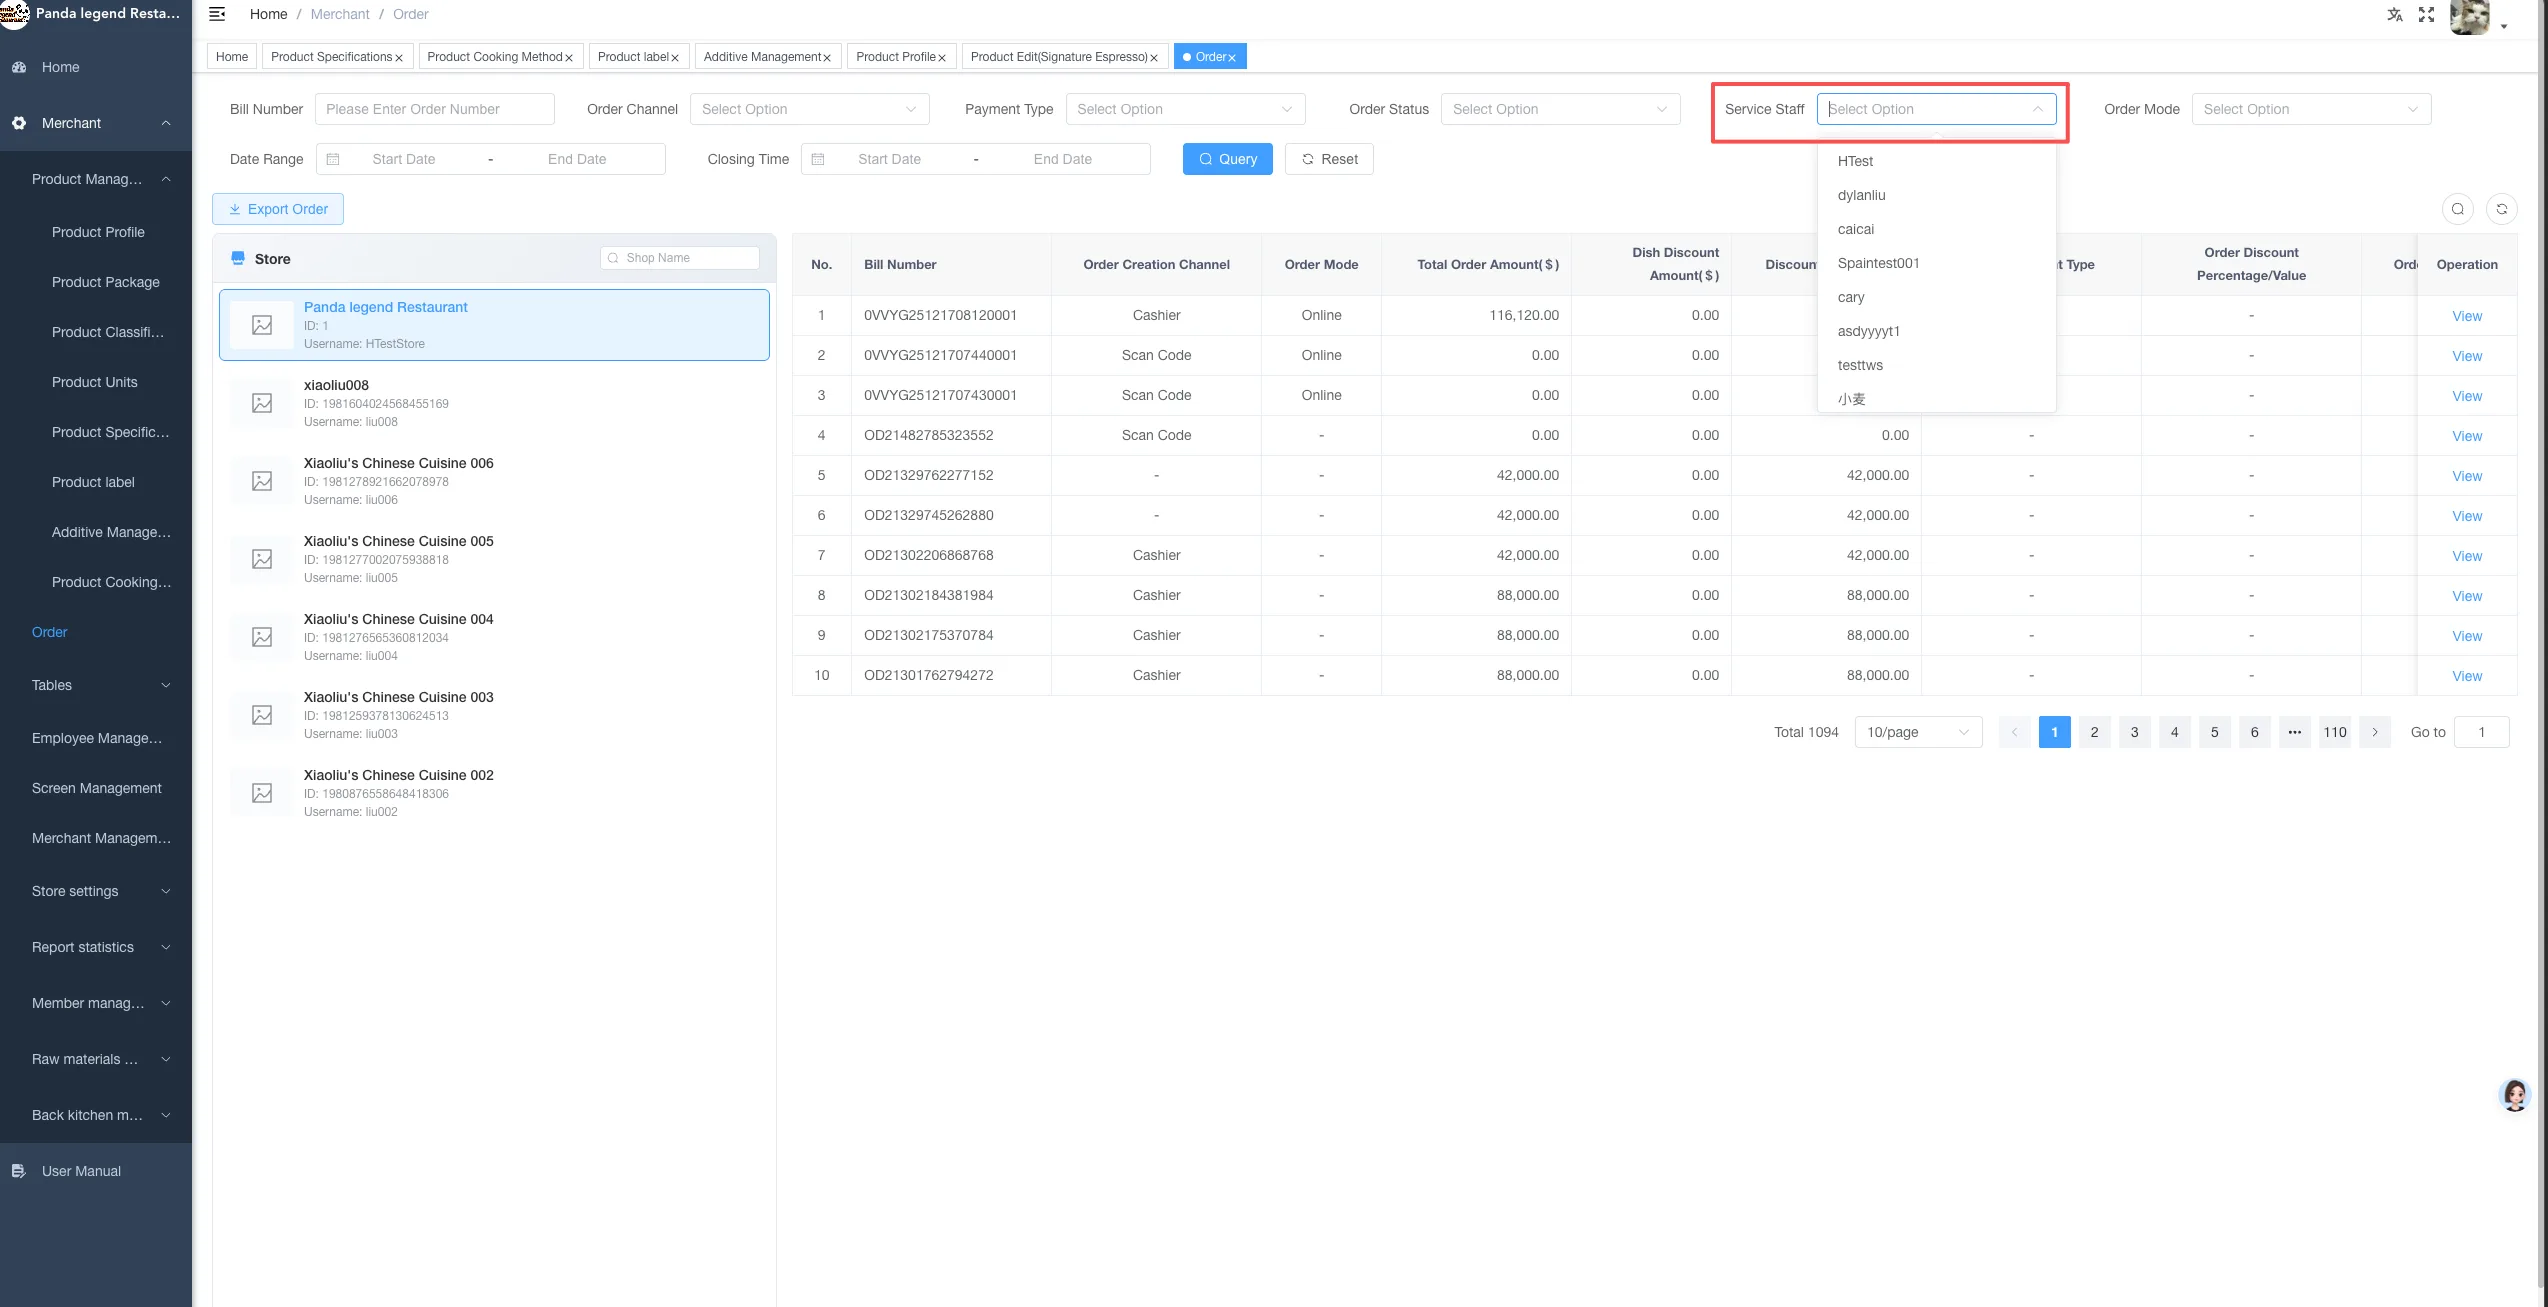Viewport: 2548px width, 1307px height.
Task: Toggle fullscreen mode icon
Action: [x=2426, y=15]
